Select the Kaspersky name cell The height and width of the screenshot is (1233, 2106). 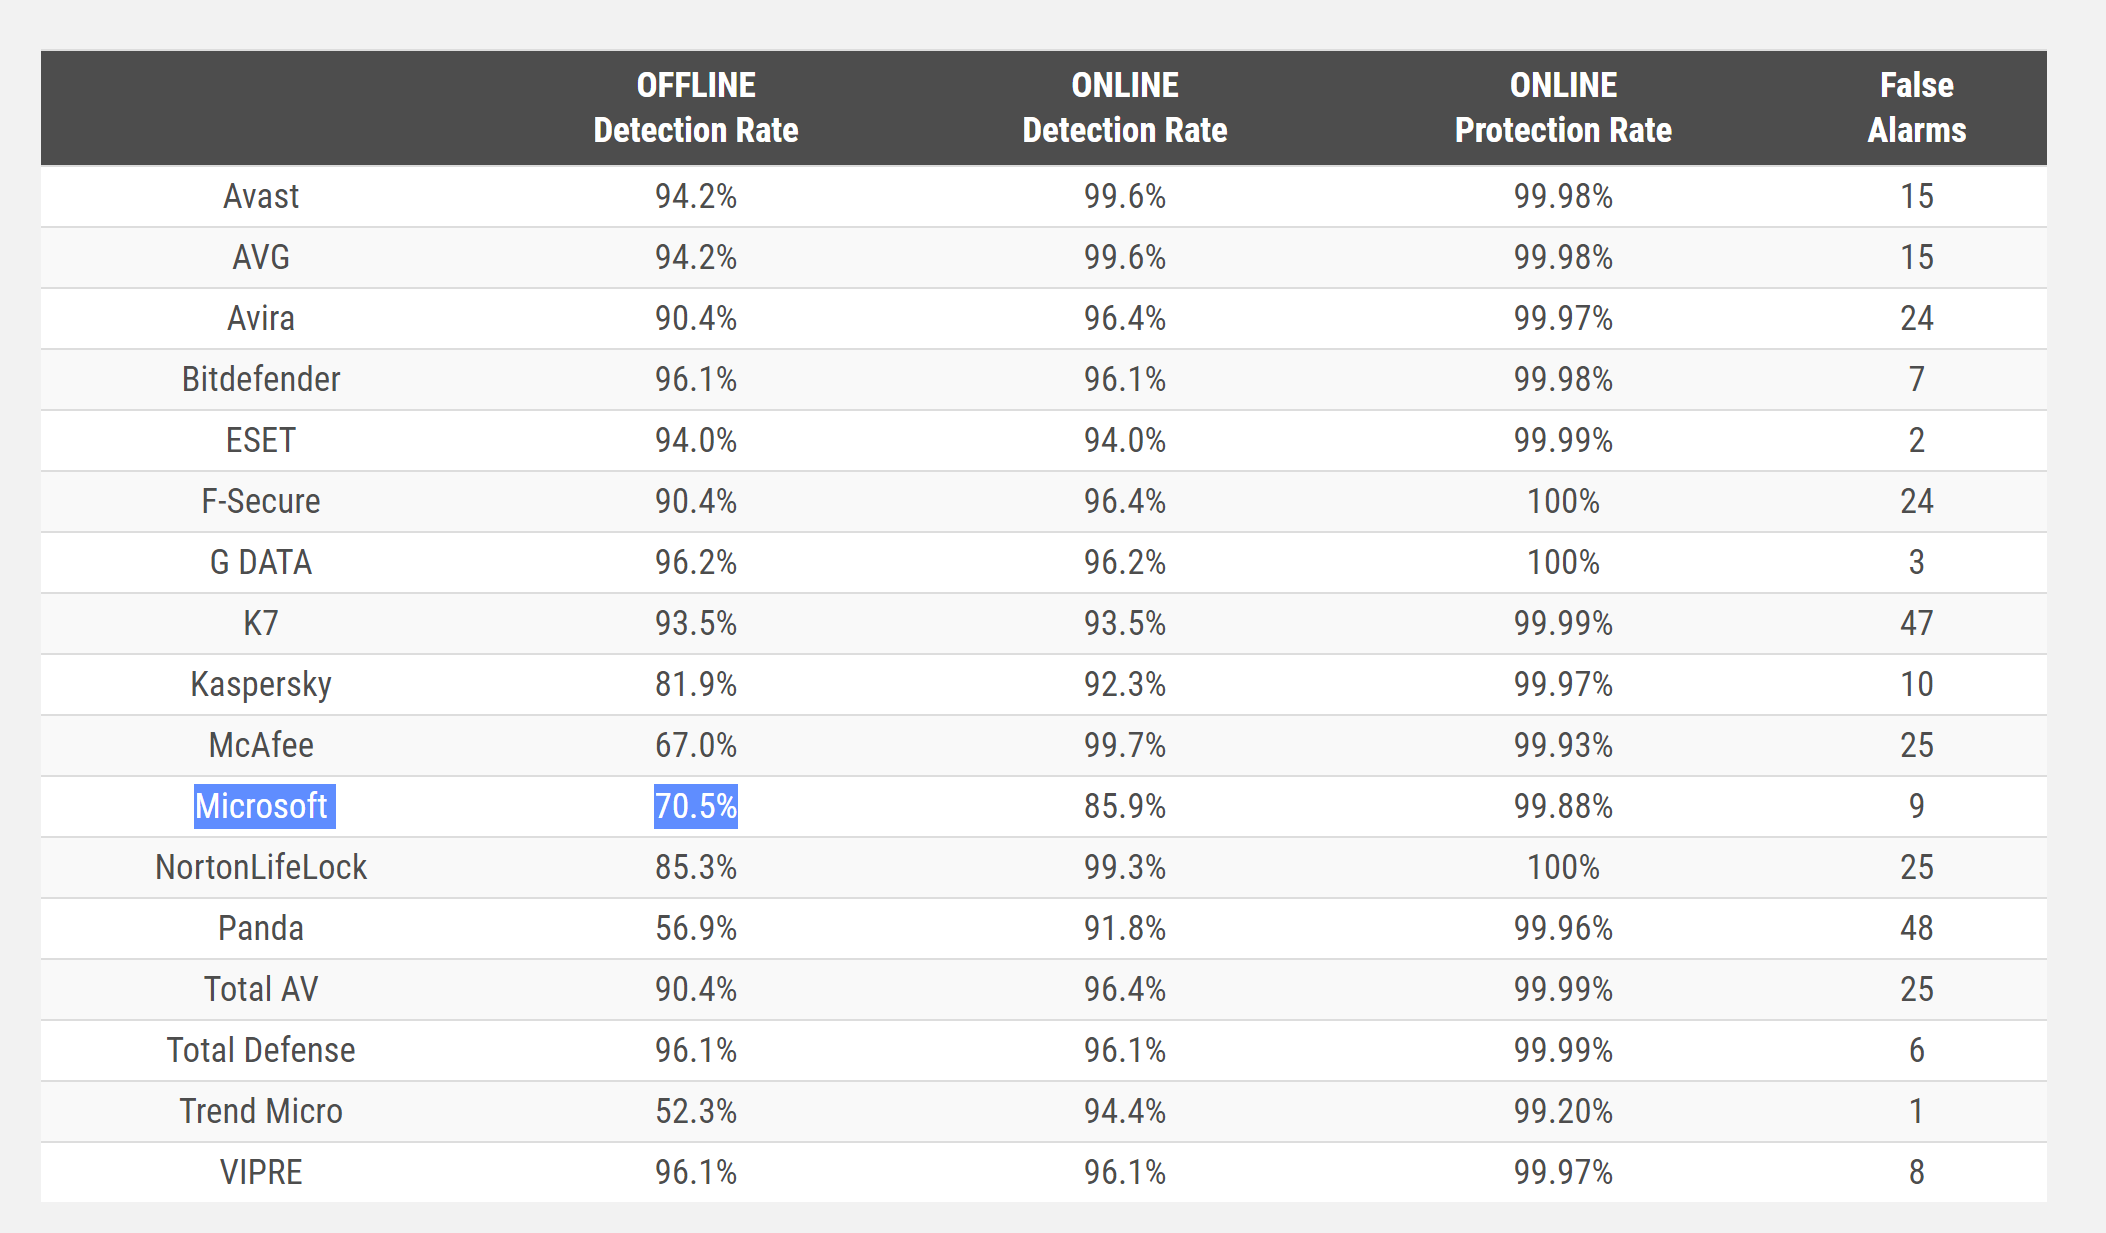coord(261,684)
